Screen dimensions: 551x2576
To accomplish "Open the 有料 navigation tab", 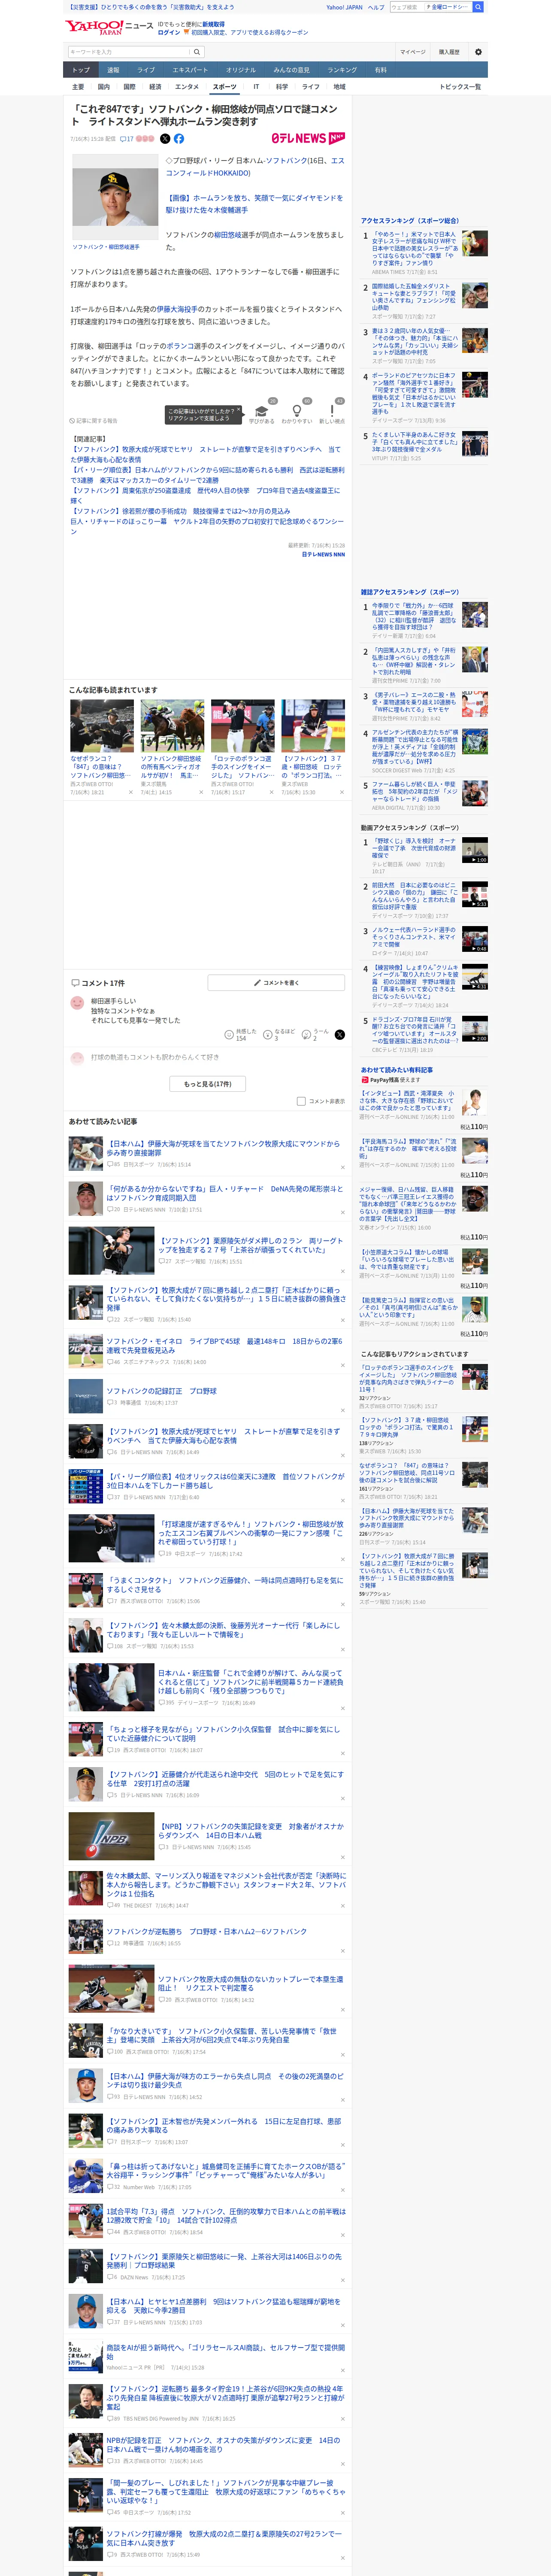I will click(380, 70).
